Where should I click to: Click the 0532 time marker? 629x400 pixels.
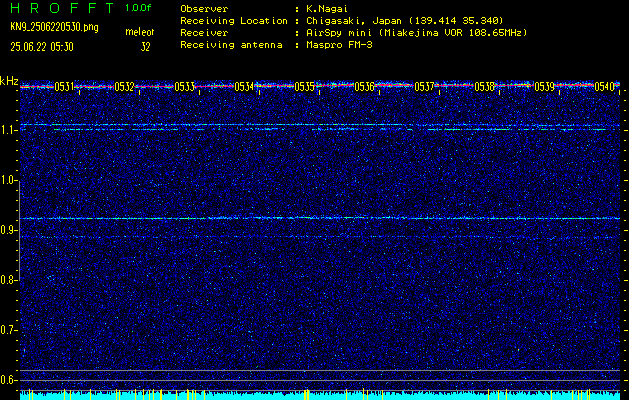point(124,87)
